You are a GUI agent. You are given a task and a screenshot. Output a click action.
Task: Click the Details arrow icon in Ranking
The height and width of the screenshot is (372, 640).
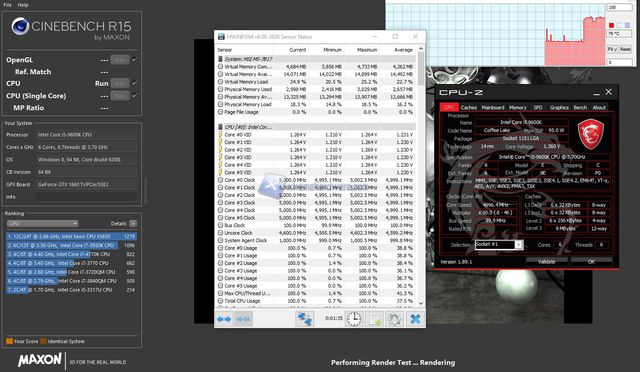[133, 223]
